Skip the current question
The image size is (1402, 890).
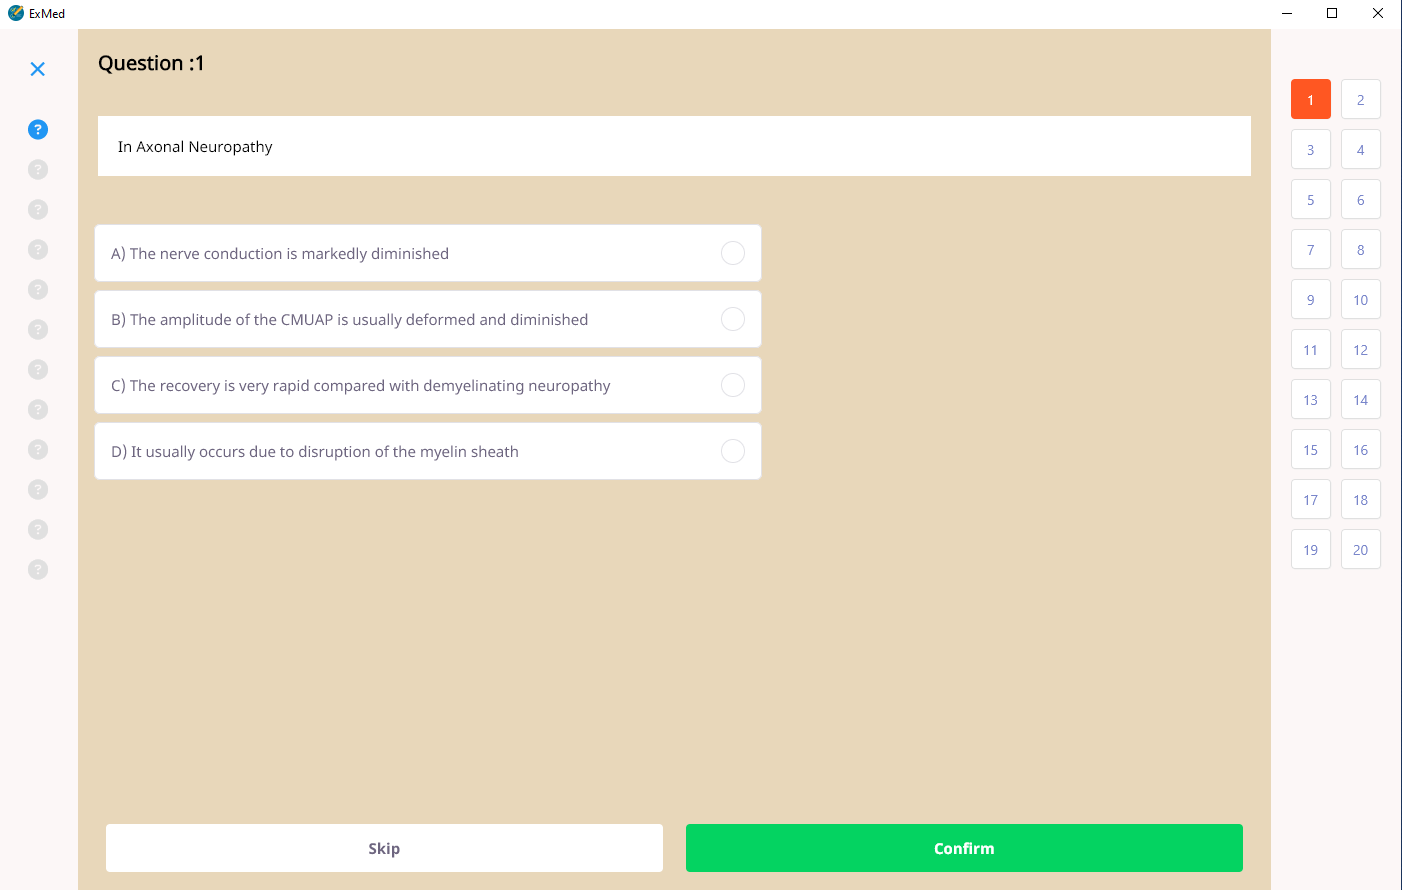pos(384,847)
